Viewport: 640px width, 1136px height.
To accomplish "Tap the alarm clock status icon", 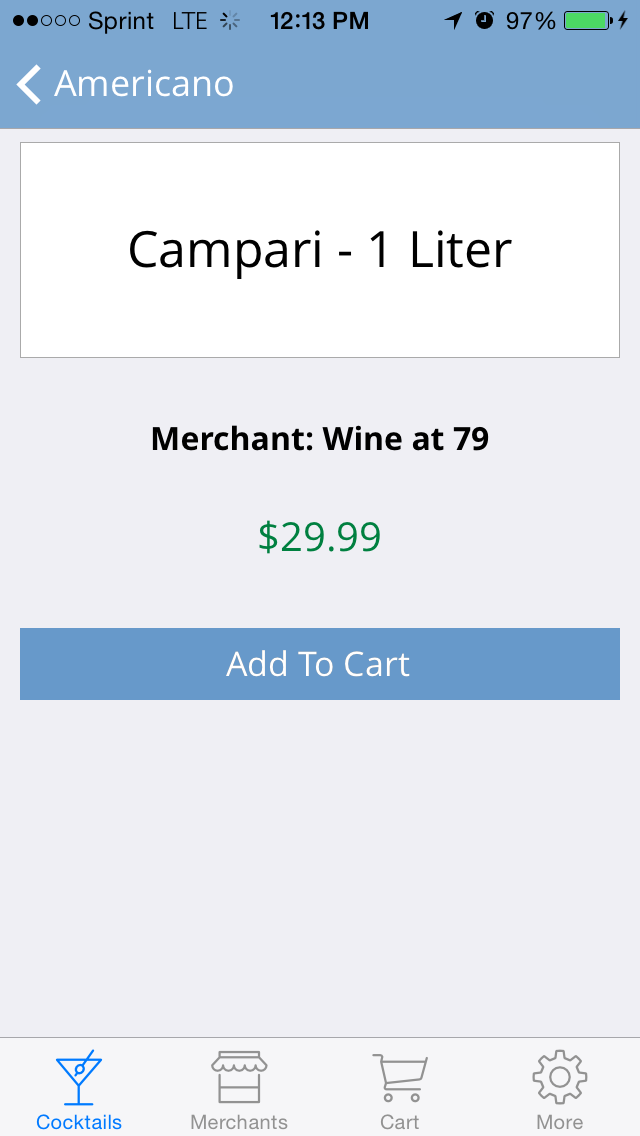I will click(484, 21).
